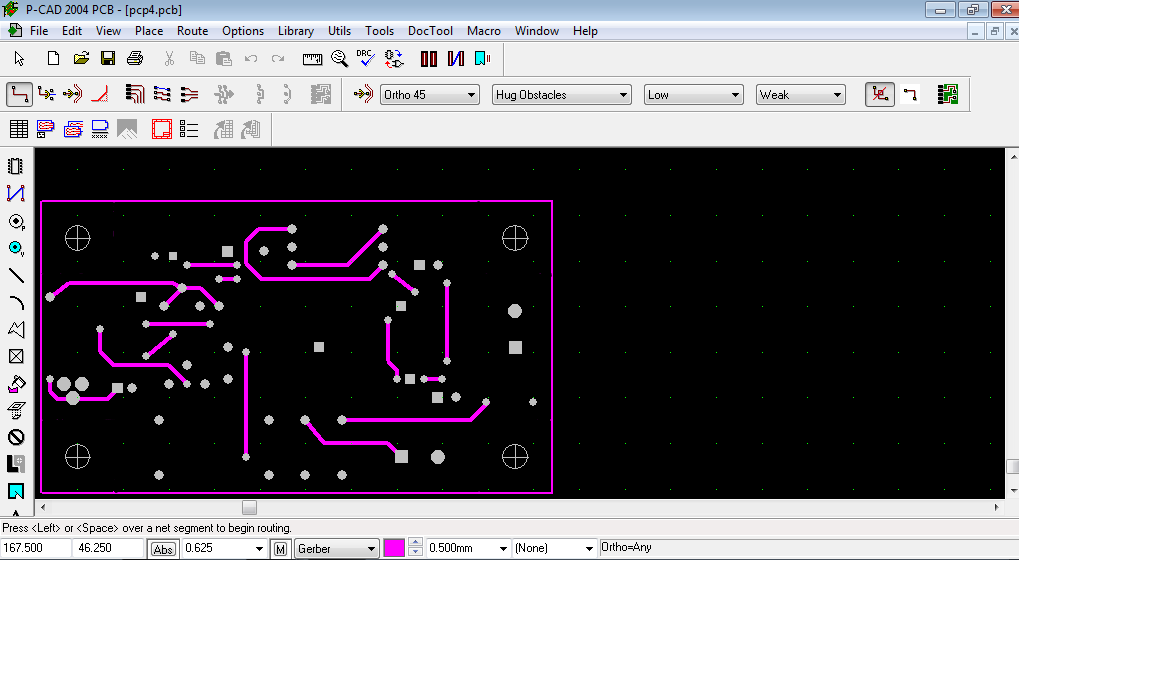Click the red parallel bars icon
This screenshot has width=1175, height=694.
tap(429, 58)
